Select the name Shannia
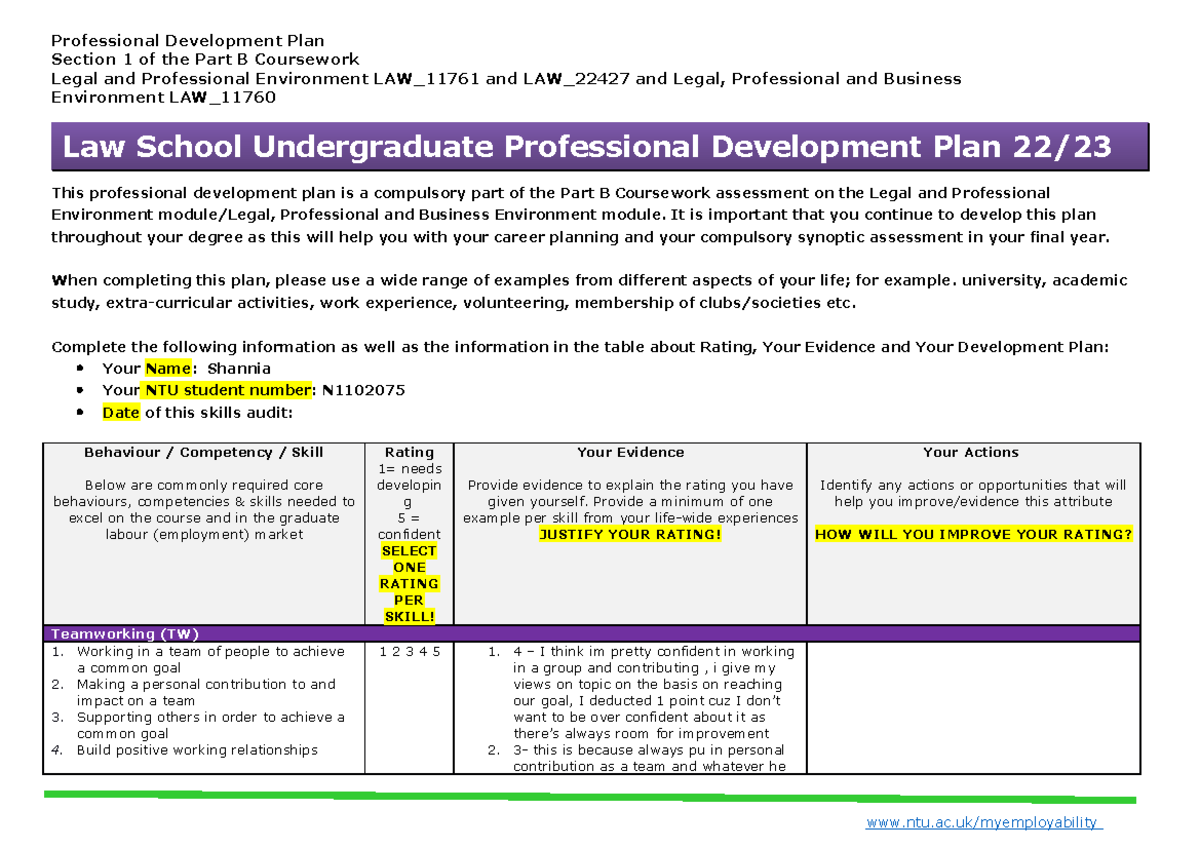Viewport: 1200px width, 848px height. (239, 368)
